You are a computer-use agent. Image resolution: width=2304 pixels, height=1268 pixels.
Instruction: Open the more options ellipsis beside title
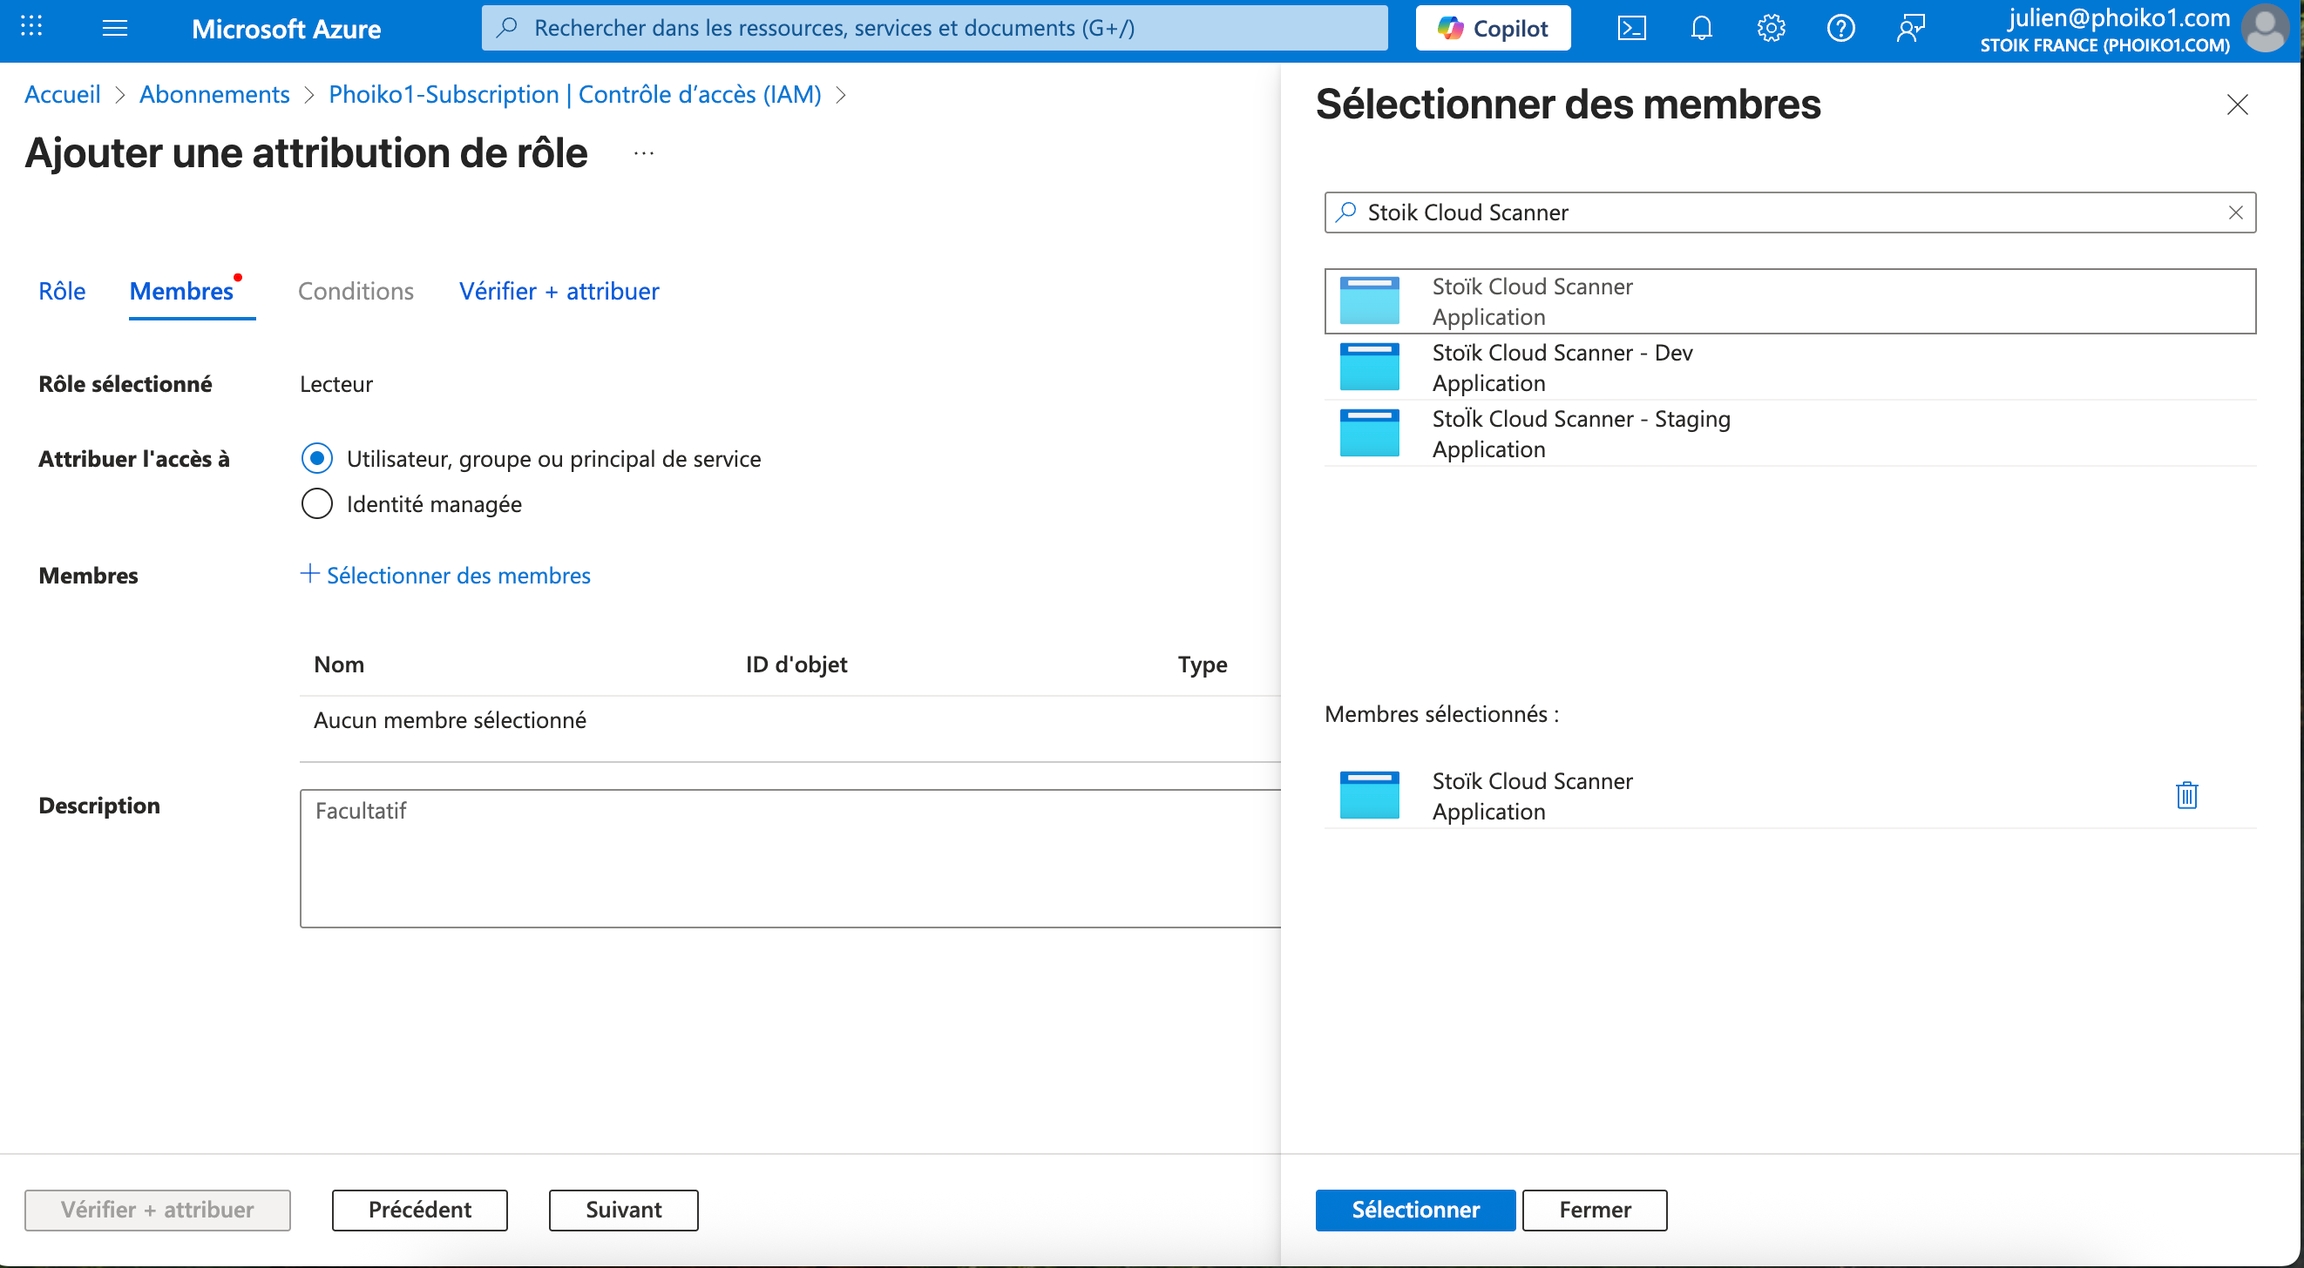click(644, 153)
